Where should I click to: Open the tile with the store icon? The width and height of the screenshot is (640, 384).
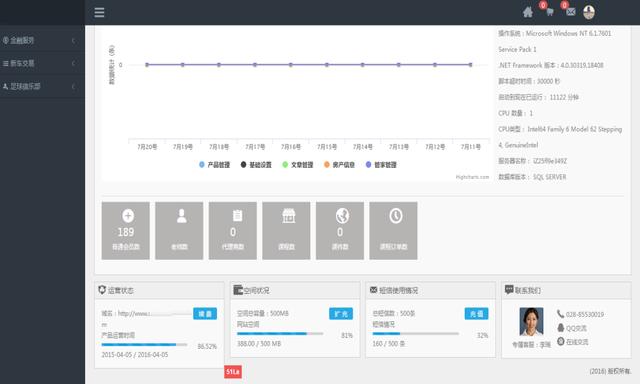pos(286,231)
